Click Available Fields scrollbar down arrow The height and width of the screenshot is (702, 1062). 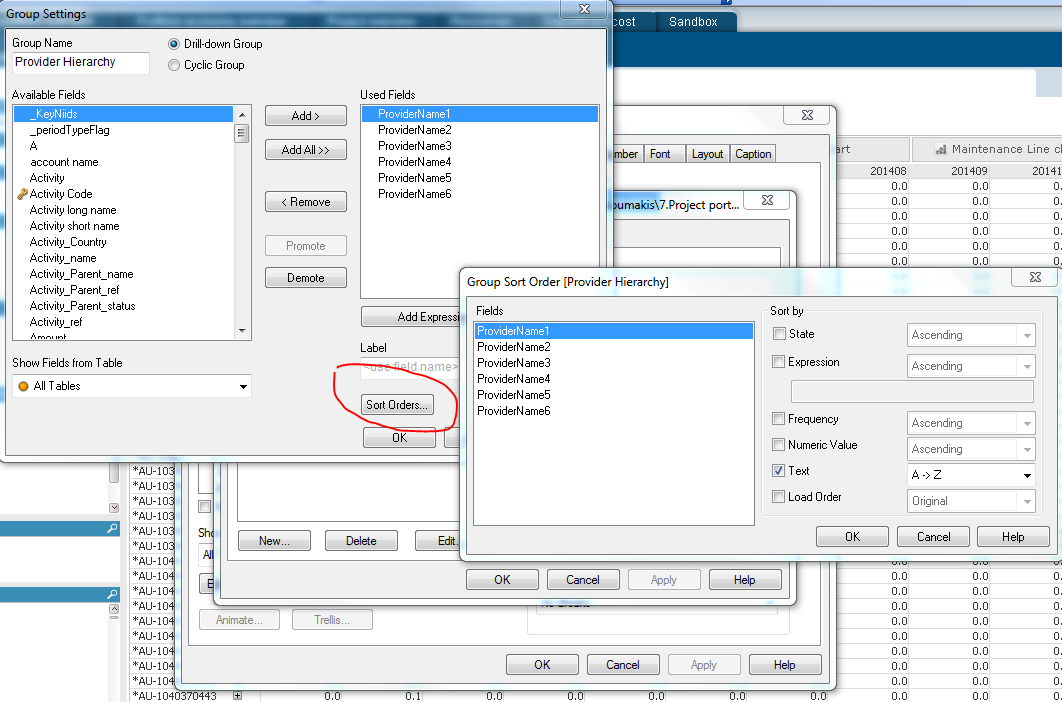pos(242,331)
